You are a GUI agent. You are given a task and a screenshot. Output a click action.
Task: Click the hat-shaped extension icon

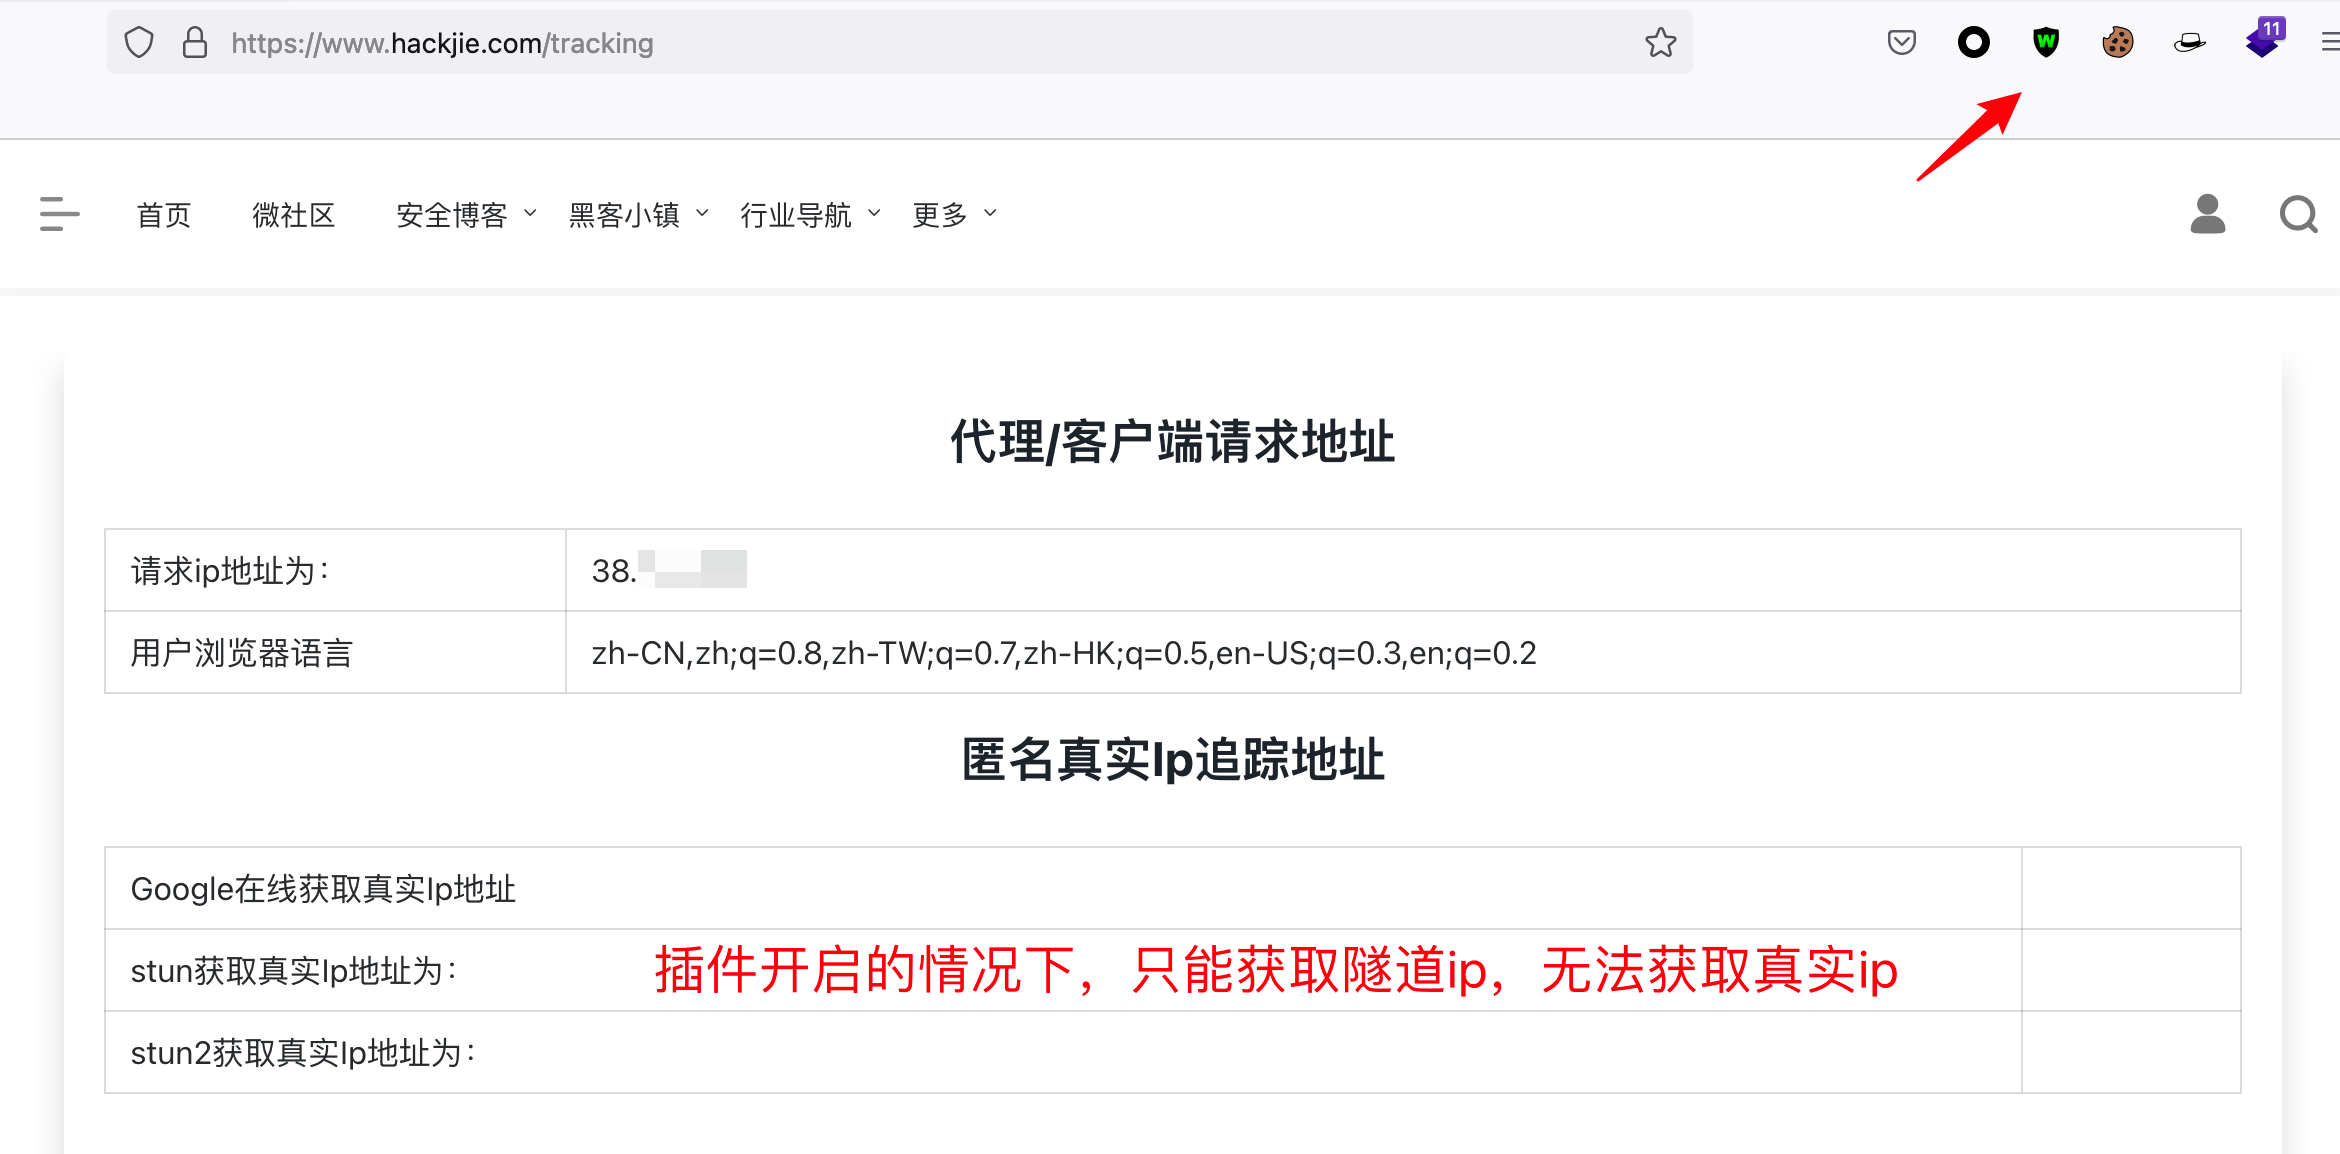coord(2189,43)
